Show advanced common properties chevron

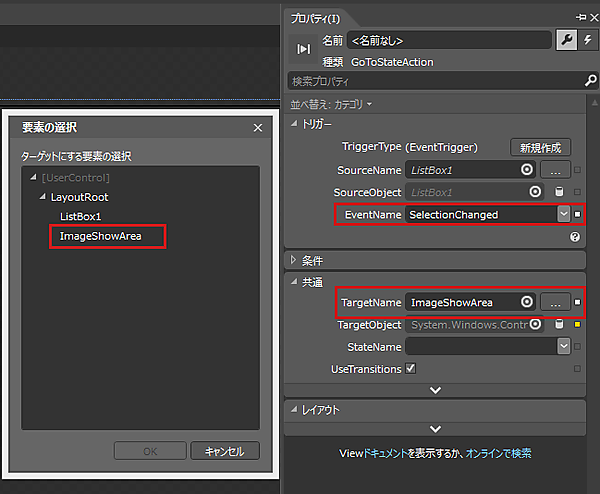(x=435, y=390)
